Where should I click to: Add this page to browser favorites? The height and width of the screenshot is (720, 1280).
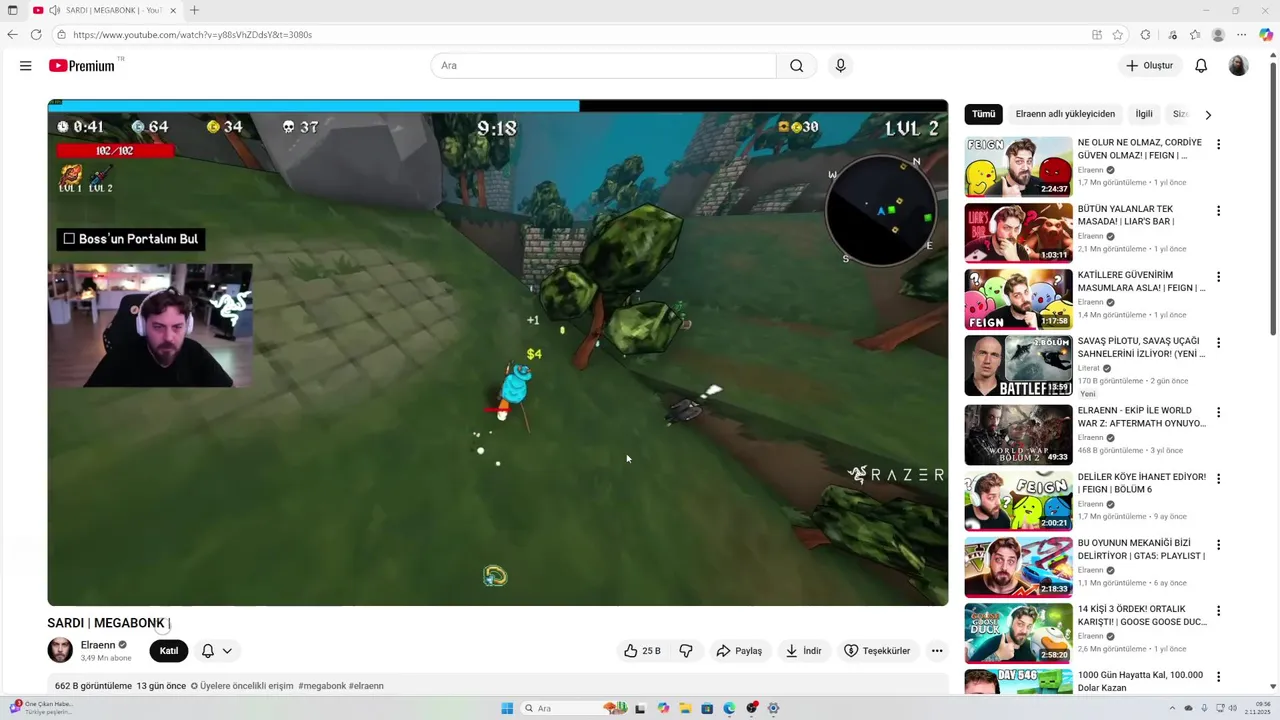coord(1118,34)
